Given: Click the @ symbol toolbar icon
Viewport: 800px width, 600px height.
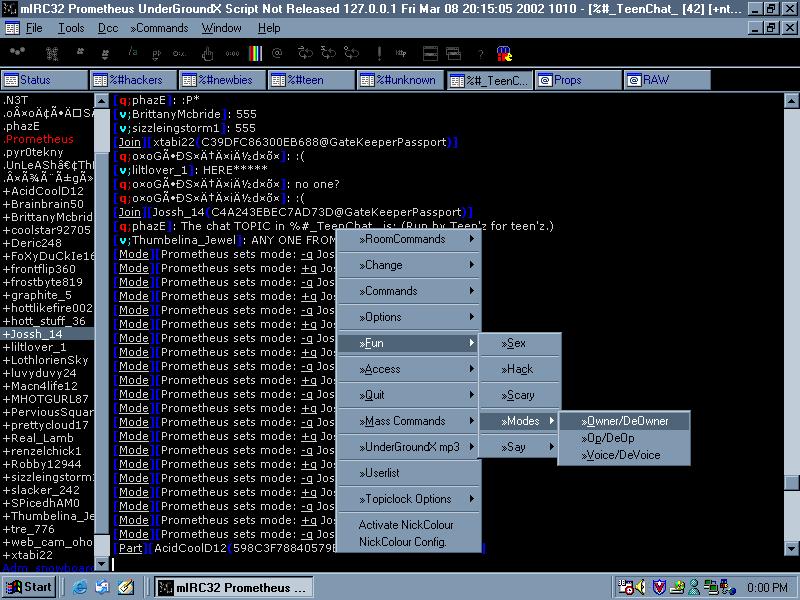Looking at the screenshot, I should 277,53.
